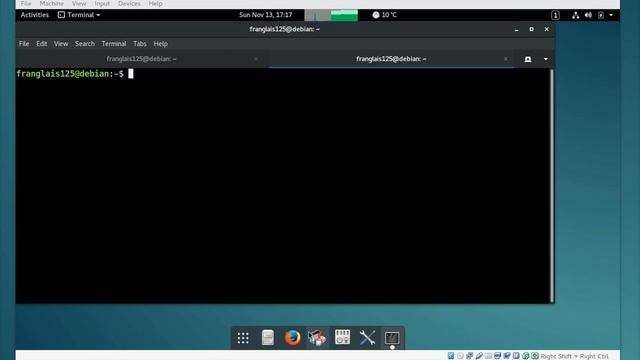Minimize the terminal window
The image size is (640, 360).
coord(516,29)
